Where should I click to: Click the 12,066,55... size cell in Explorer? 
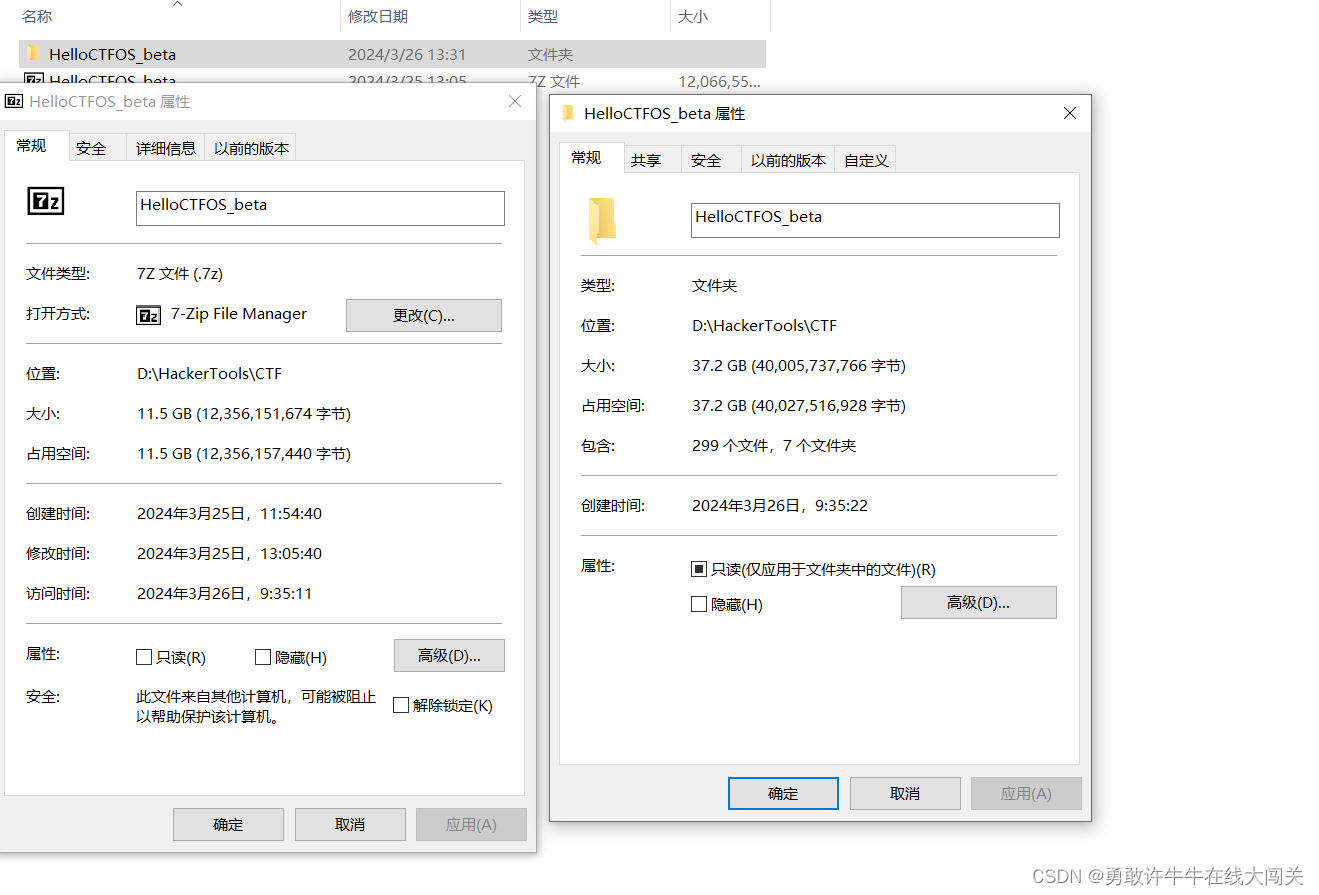(x=719, y=80)
